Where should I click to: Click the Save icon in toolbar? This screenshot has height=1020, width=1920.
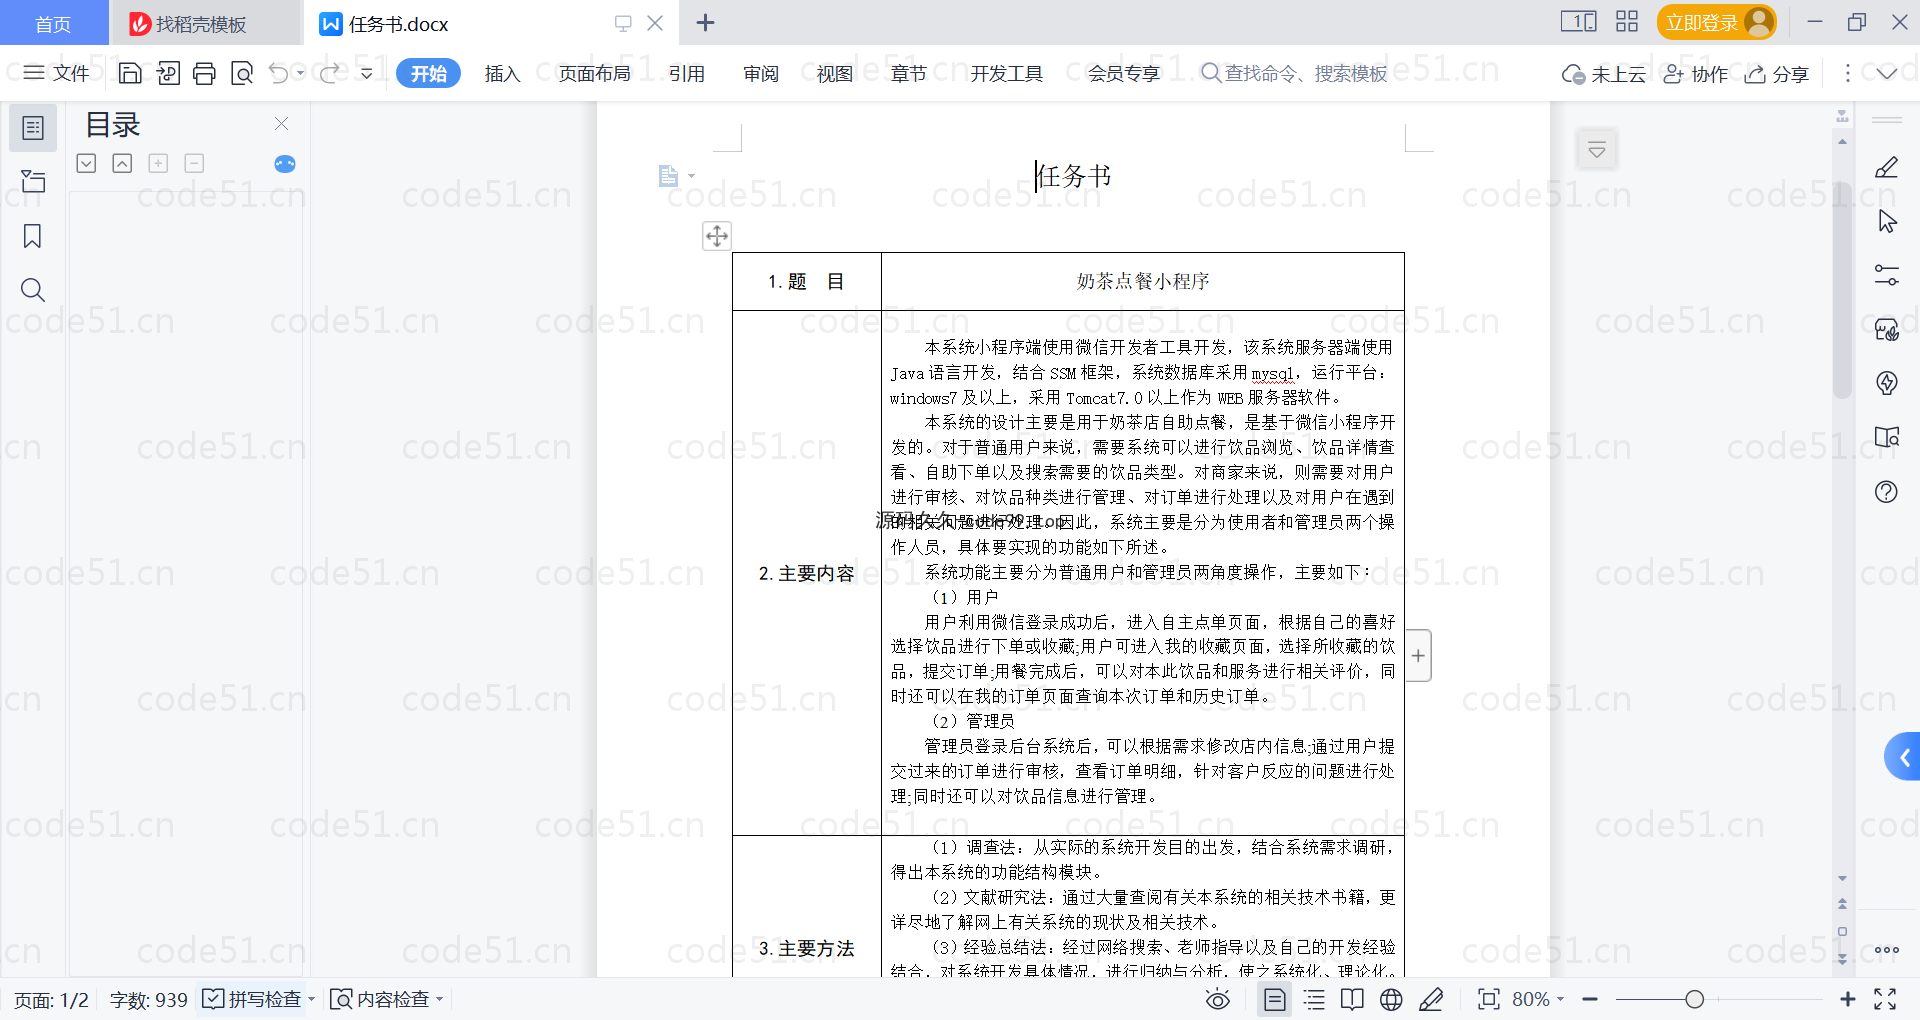[130, 73]
